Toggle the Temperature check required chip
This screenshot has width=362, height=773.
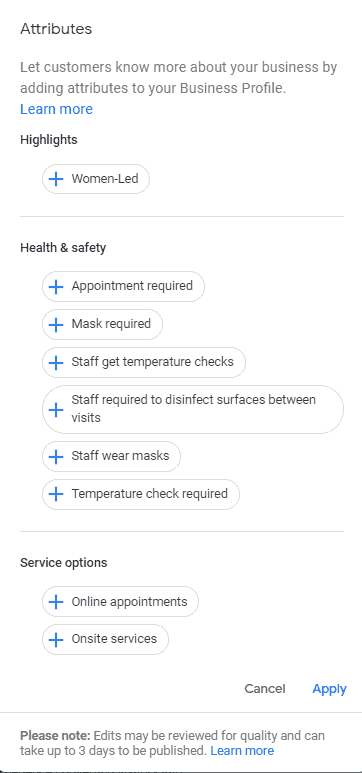(x=141, y=494)
